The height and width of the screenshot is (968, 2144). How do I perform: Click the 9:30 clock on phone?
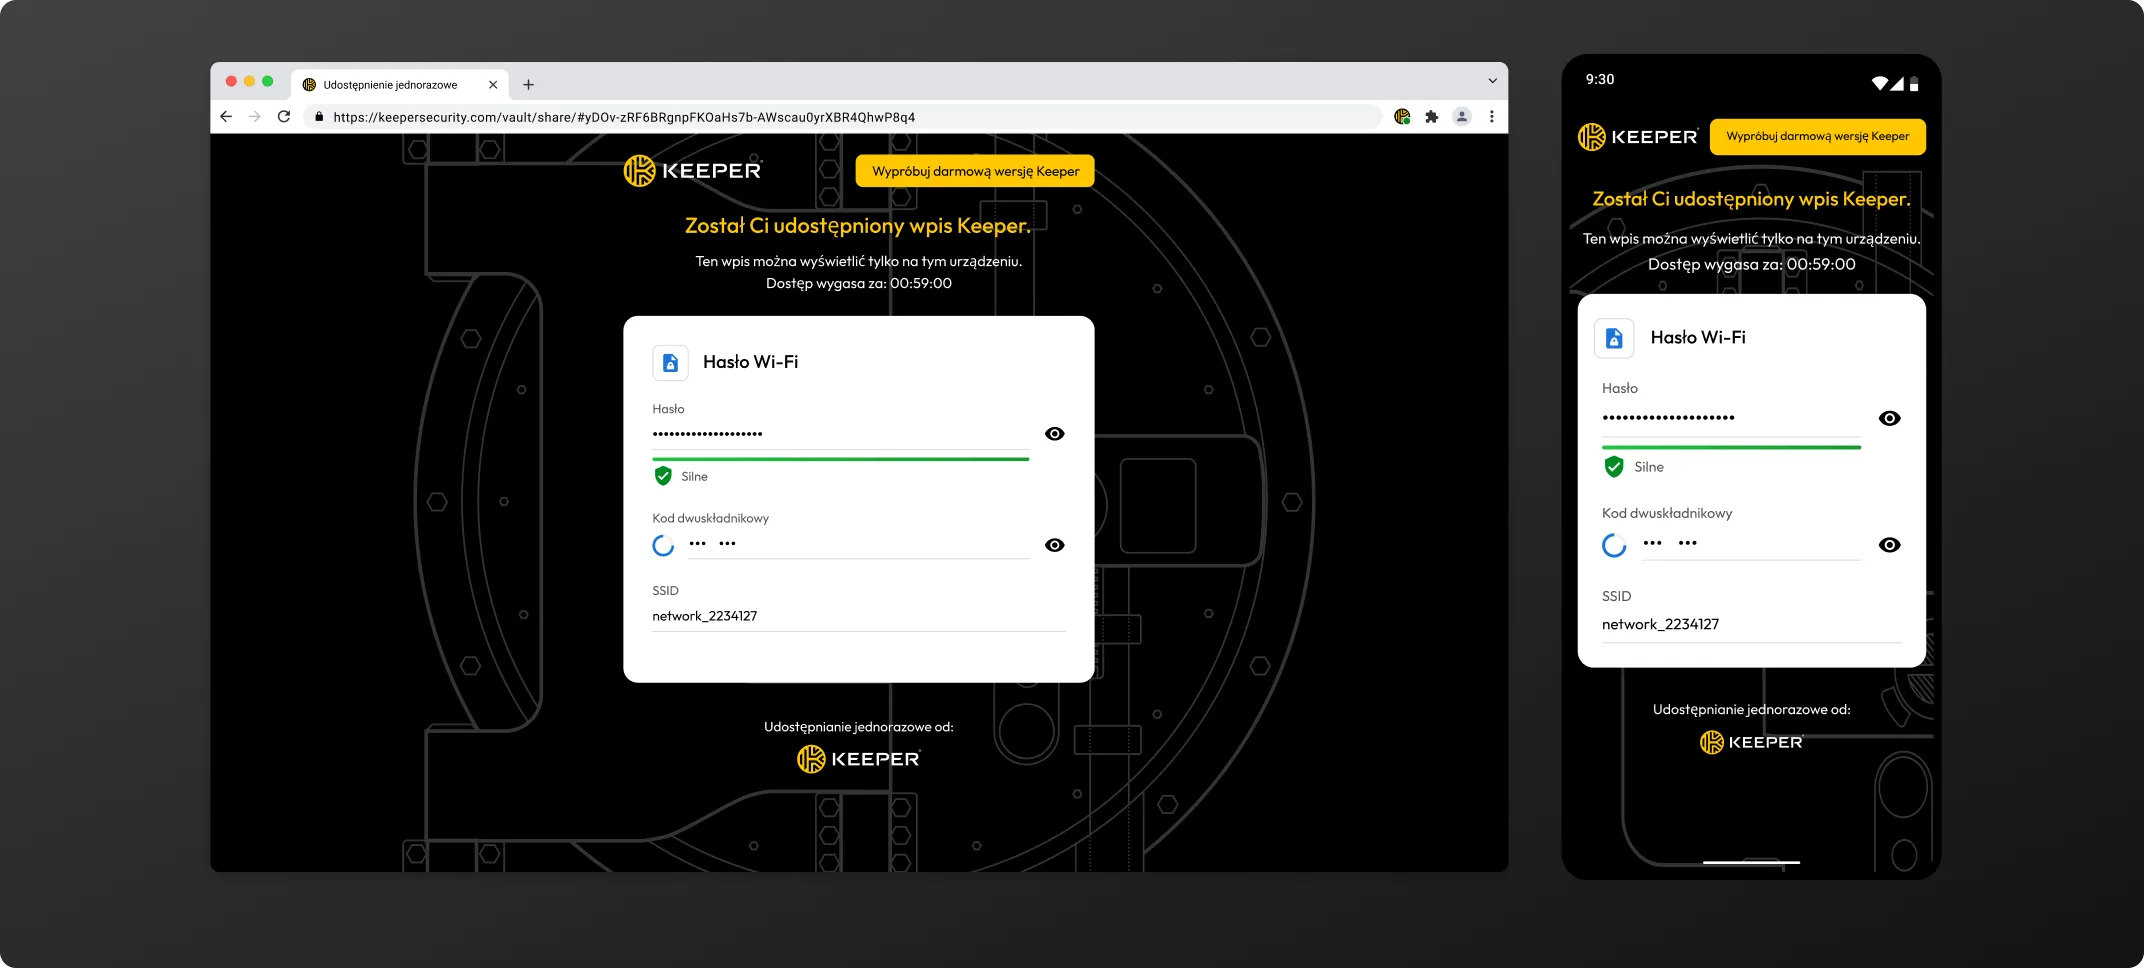click(x=1599, y=80)
